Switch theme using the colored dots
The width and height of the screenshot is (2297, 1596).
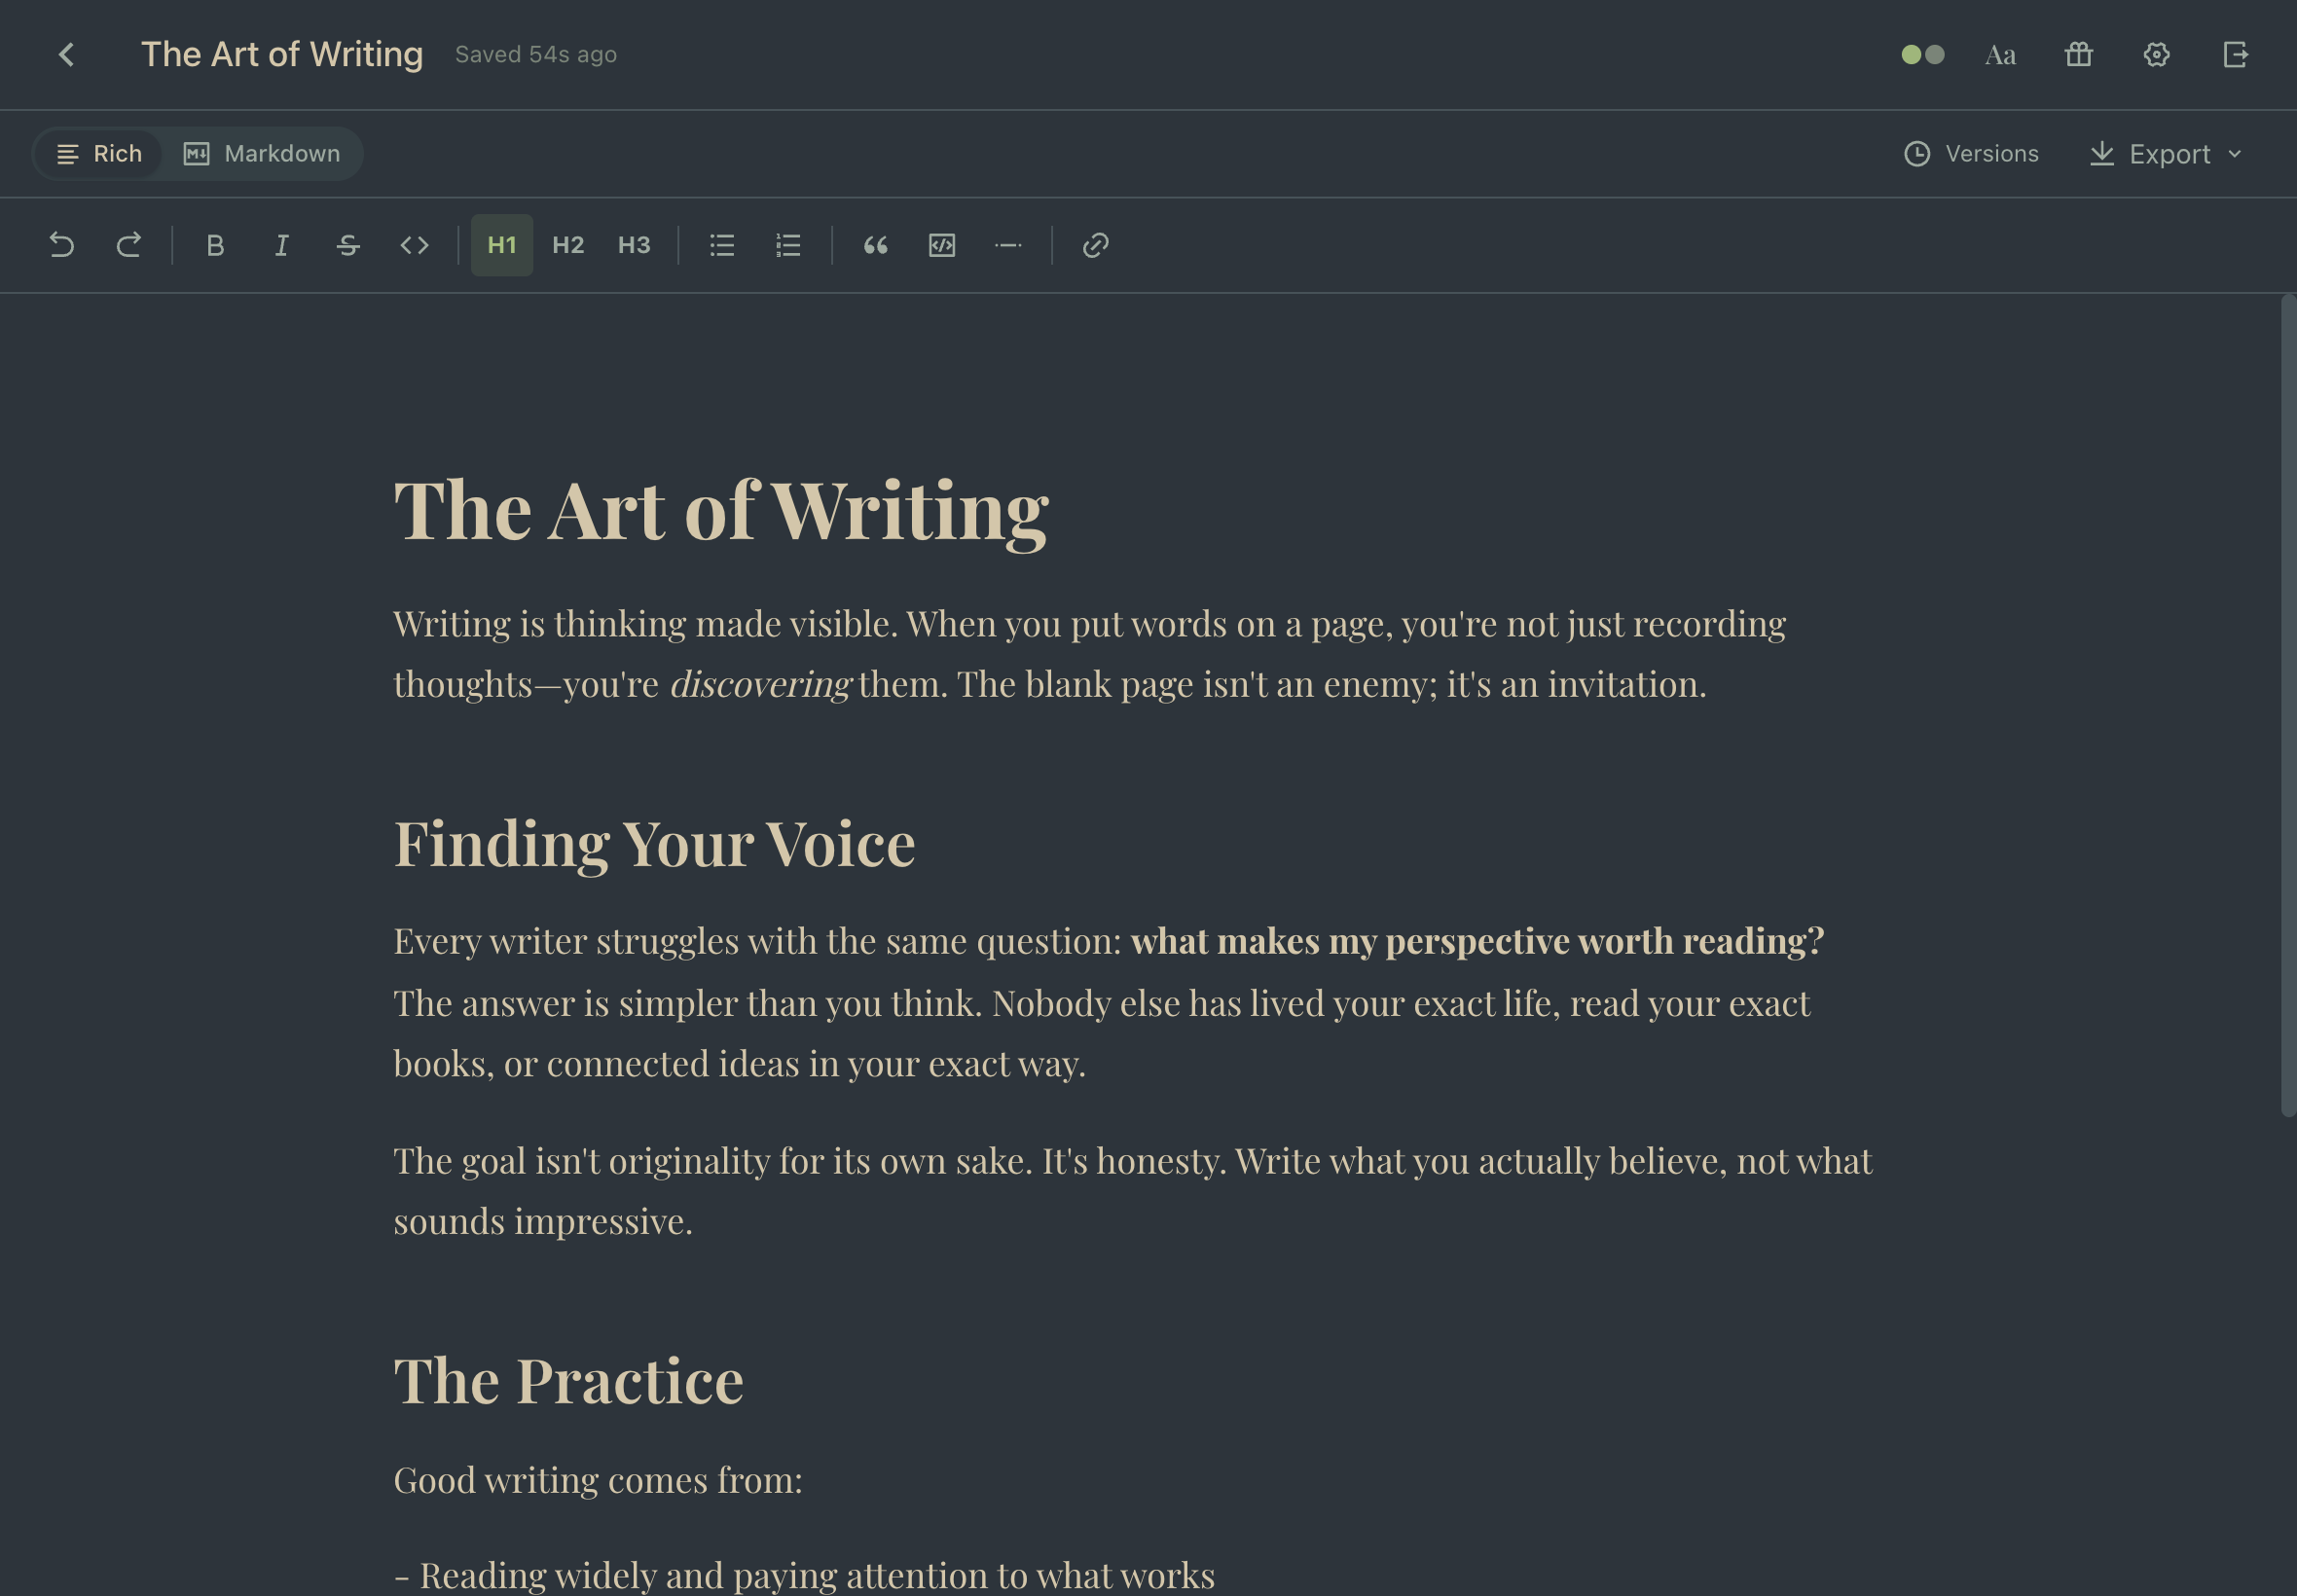pos(1922,55)
